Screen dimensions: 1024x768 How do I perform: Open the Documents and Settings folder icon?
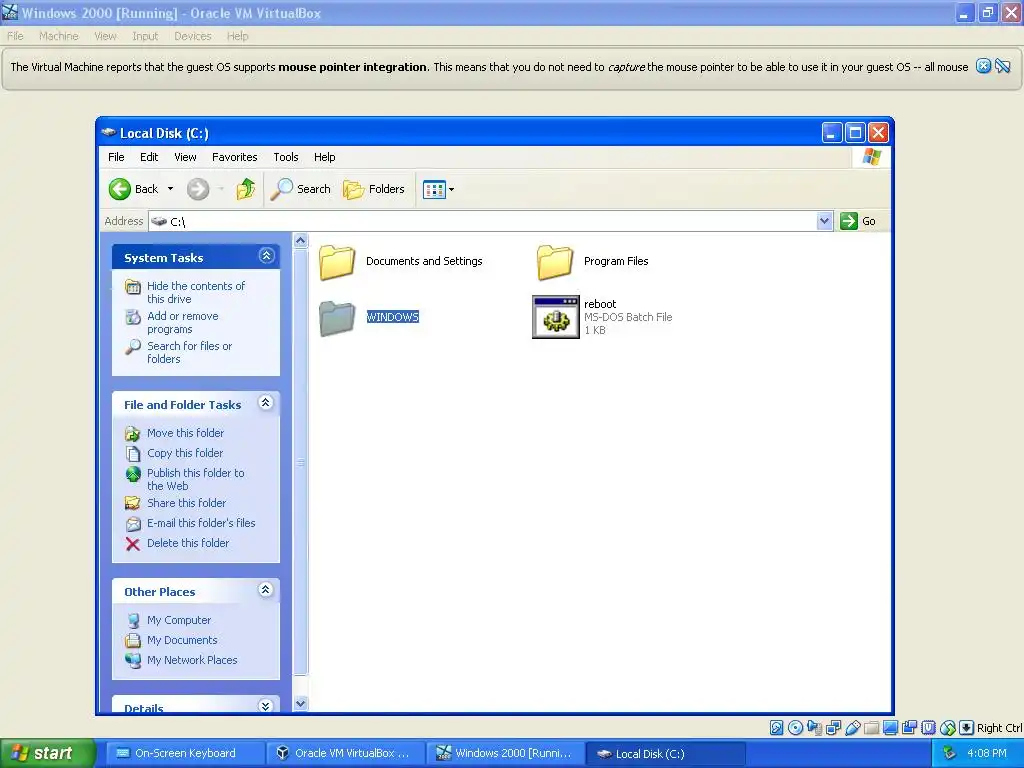coord(337,263)
